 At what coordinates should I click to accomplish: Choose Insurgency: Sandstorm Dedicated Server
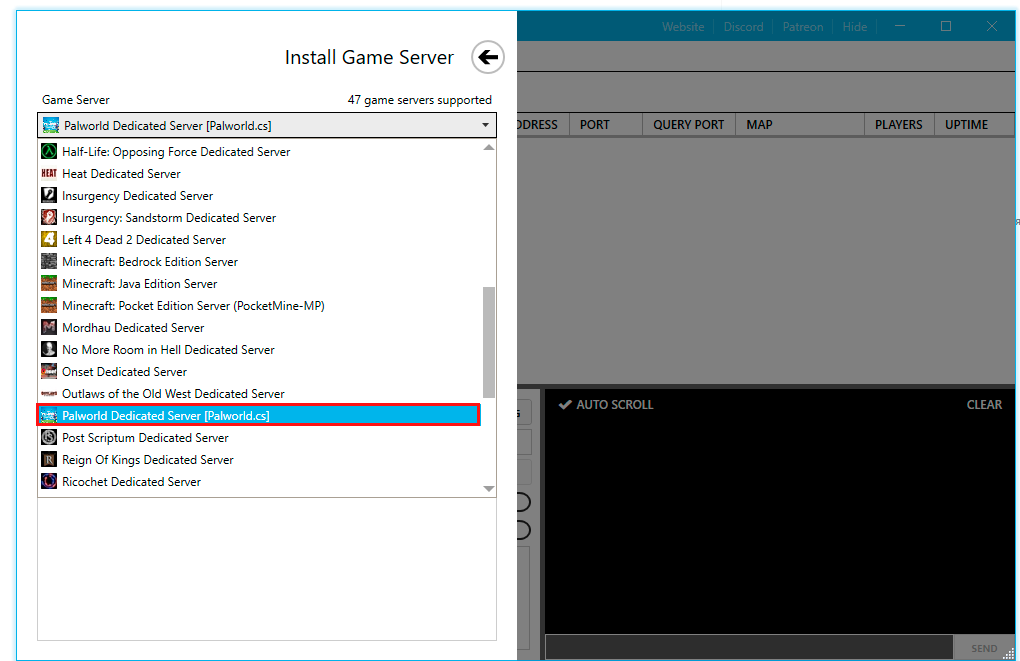tap(260, 217)
